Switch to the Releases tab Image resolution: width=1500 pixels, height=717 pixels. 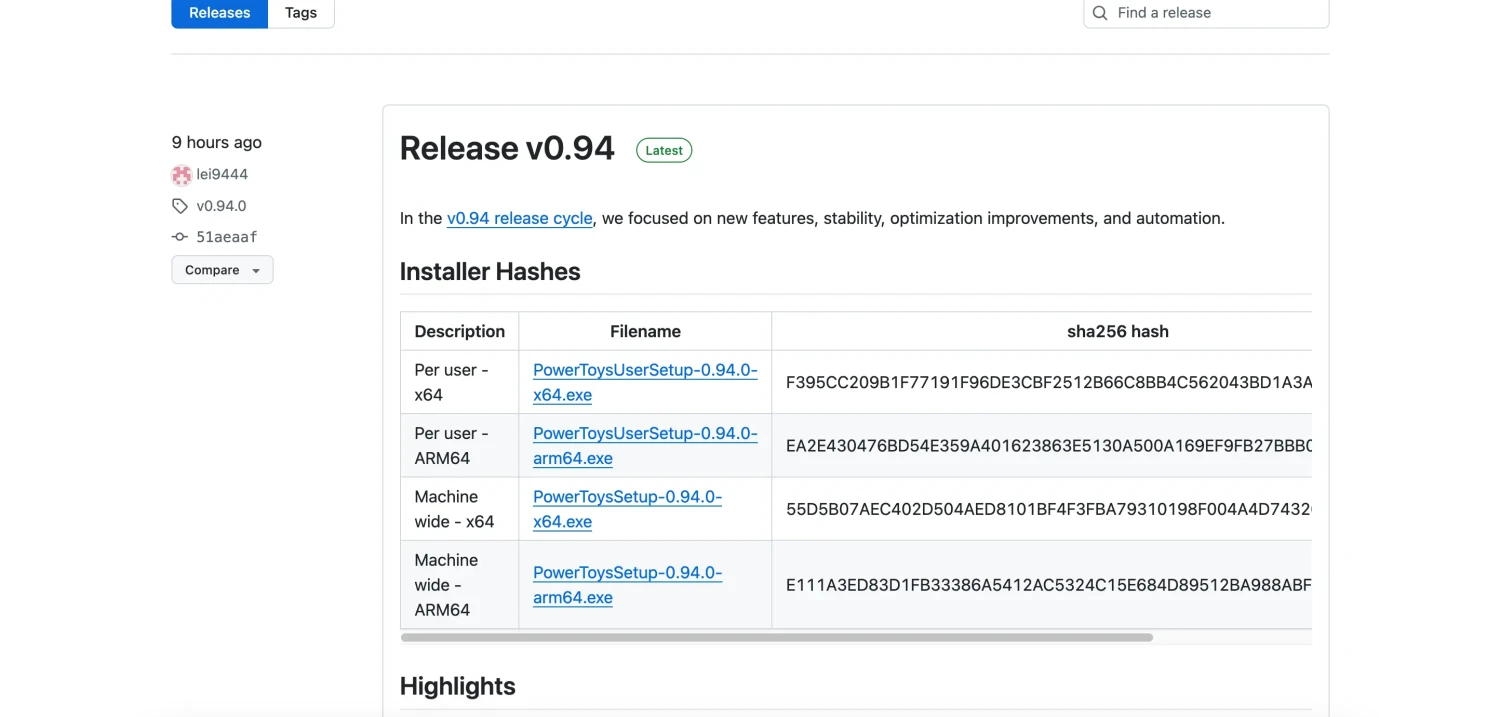coord(219,13)
